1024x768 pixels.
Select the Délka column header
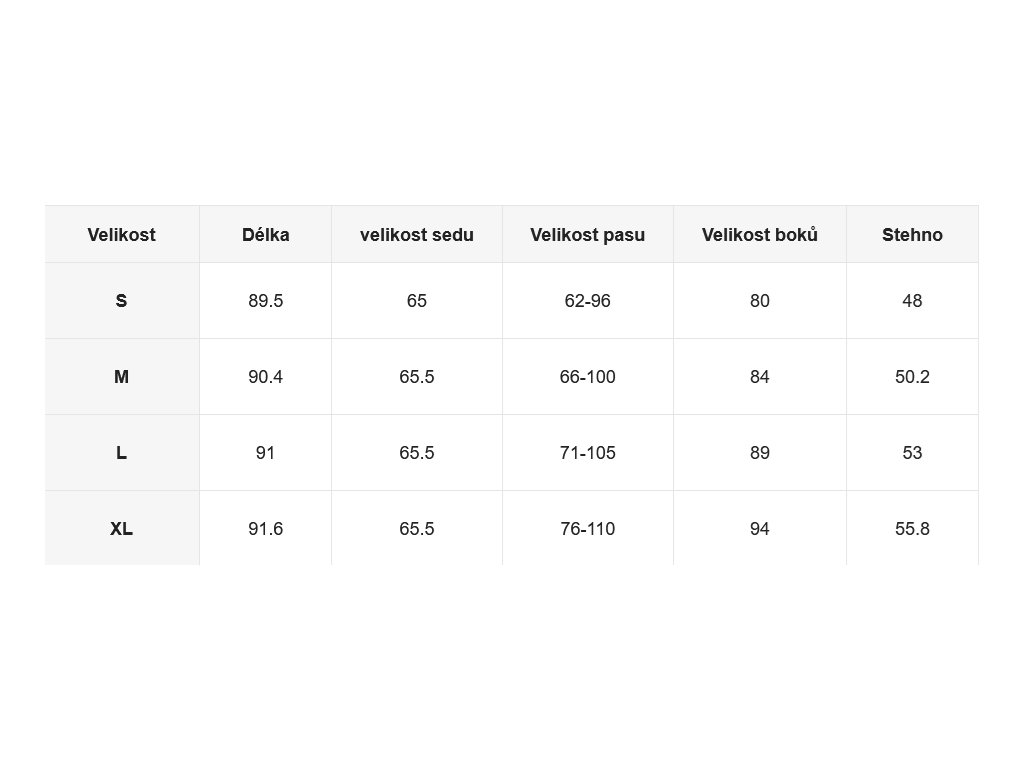click(x=265, y=234)
